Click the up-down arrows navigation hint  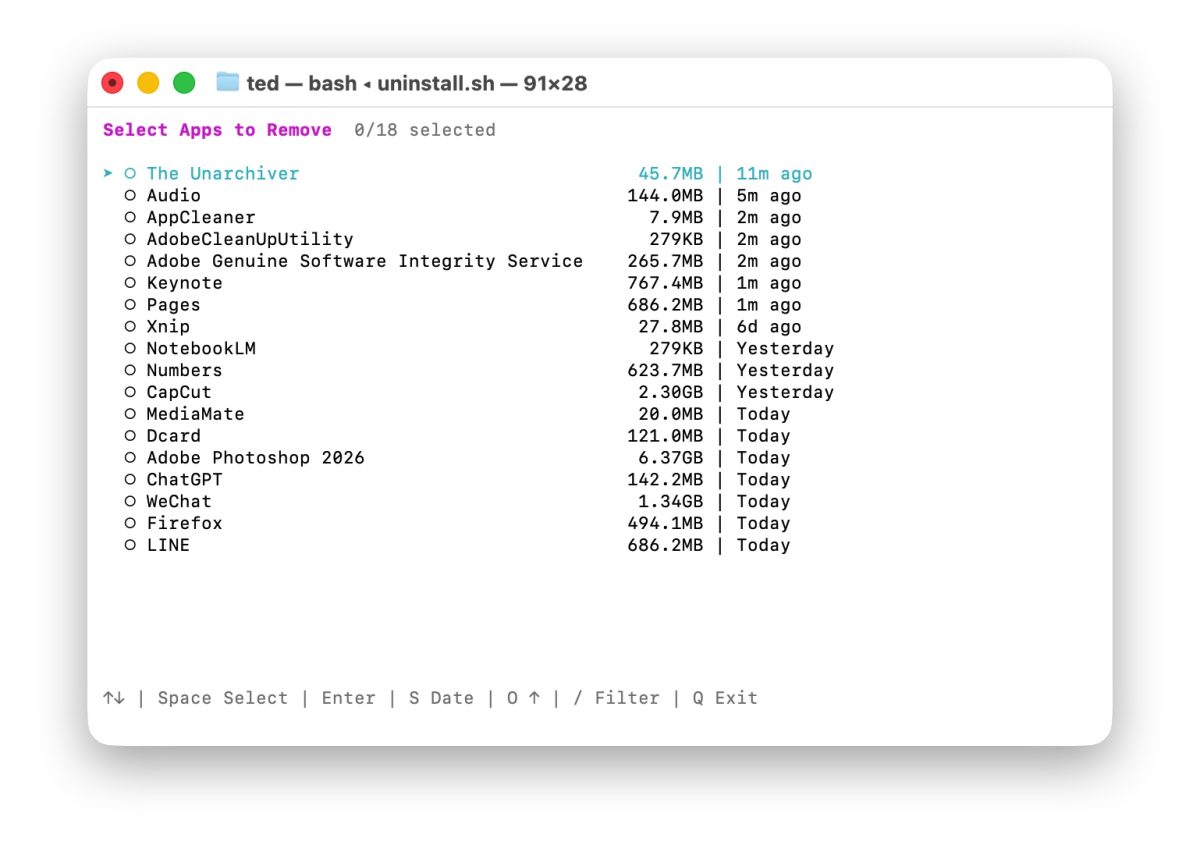[x=113, y=698]
